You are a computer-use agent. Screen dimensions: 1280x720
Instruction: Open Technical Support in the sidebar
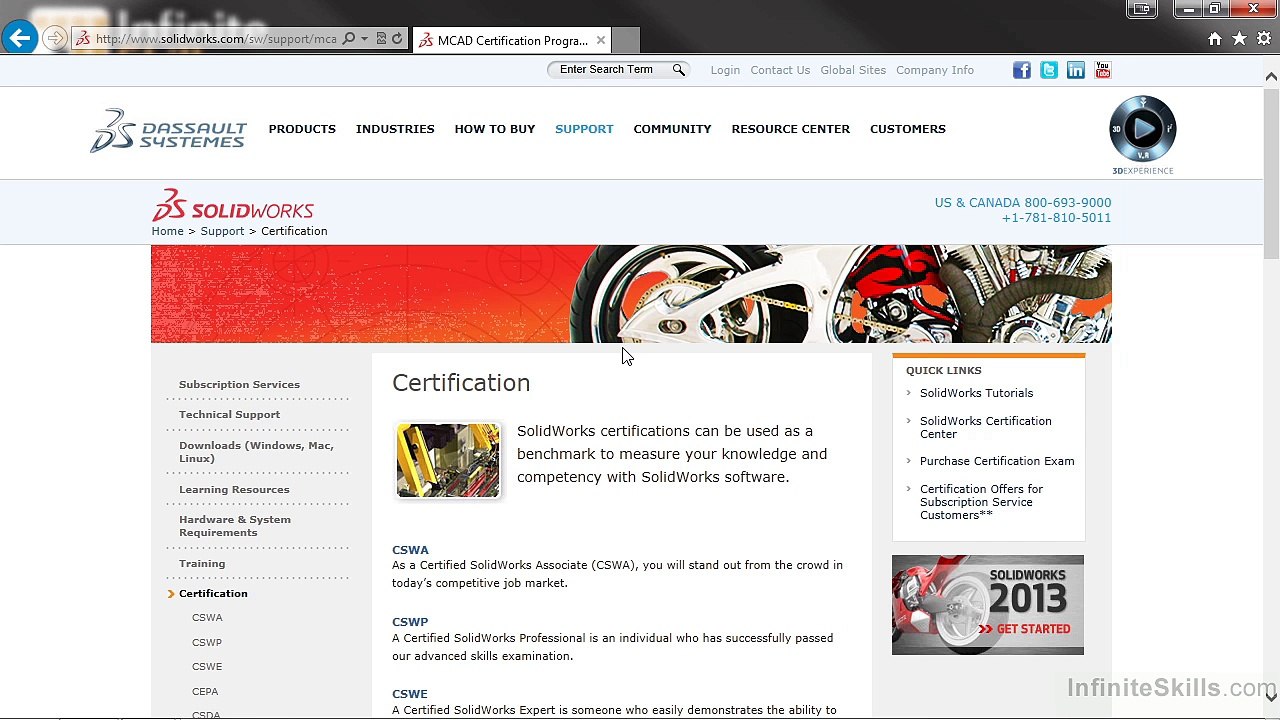229,414
